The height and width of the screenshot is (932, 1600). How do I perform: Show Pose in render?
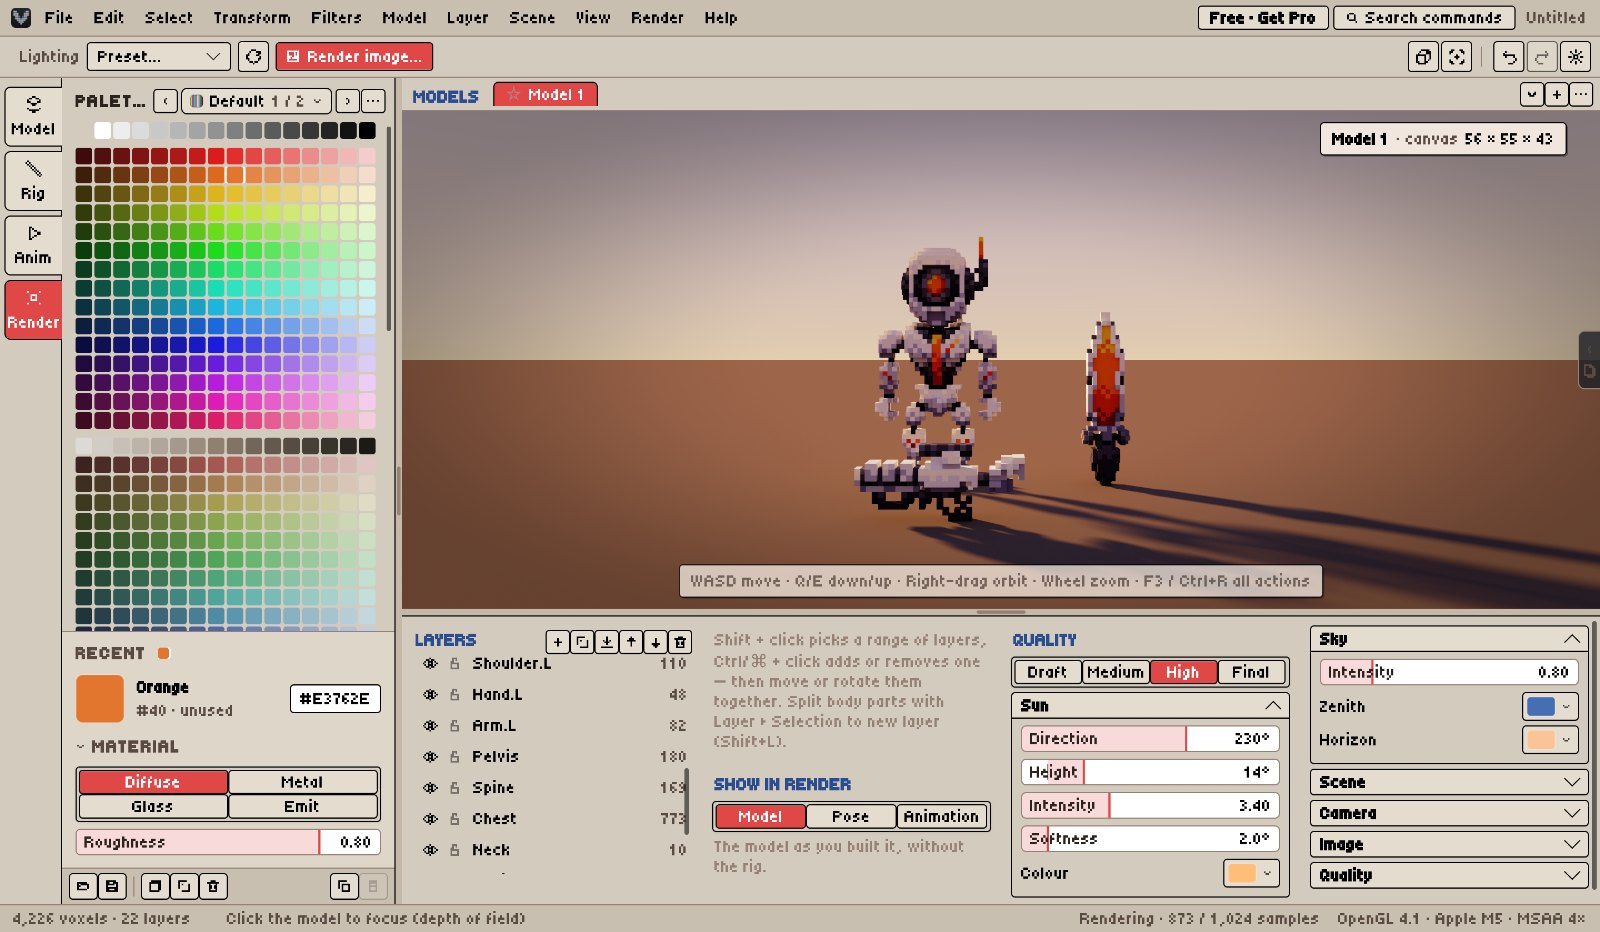851,817
